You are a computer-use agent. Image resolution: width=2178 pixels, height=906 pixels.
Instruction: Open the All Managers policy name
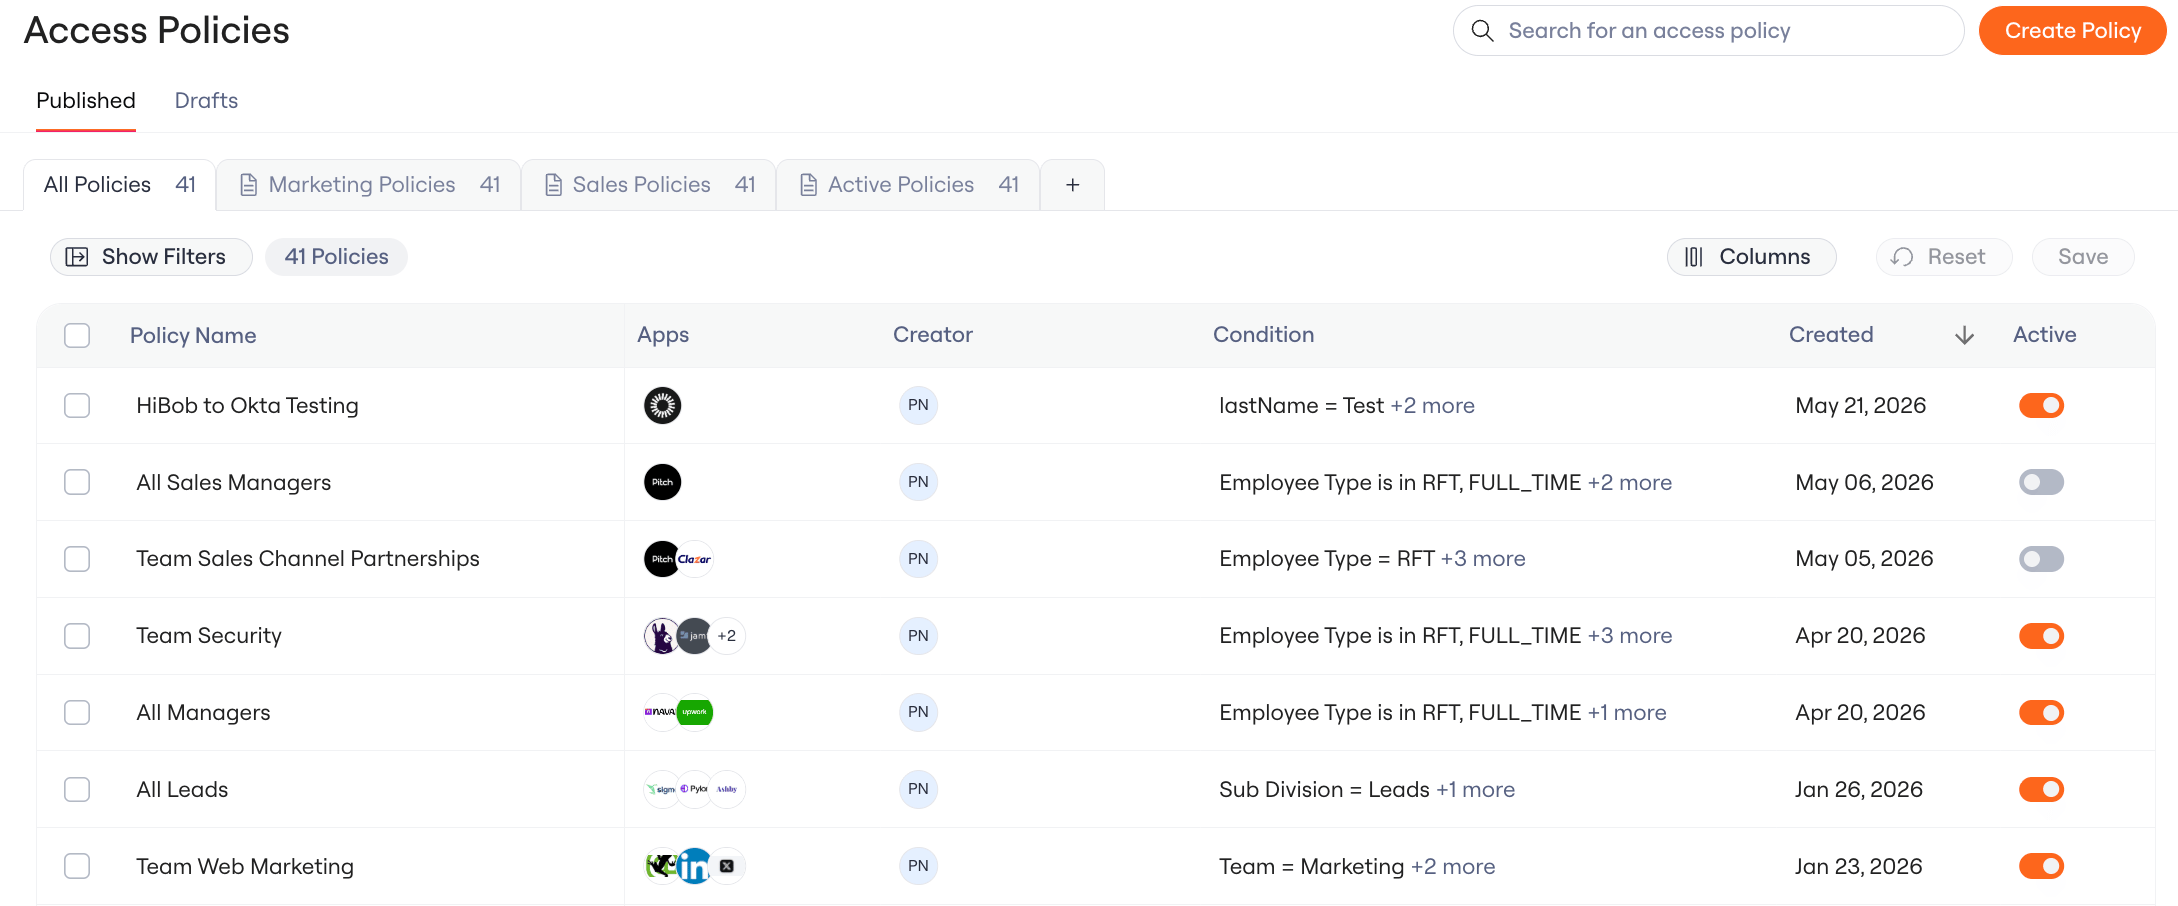tap(203, 712)
